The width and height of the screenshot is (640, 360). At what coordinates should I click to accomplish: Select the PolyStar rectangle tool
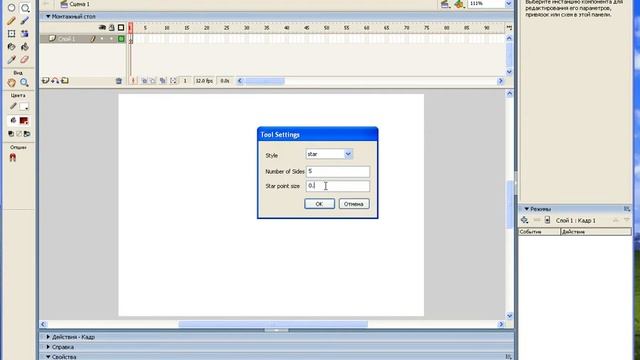click(25, 8)
